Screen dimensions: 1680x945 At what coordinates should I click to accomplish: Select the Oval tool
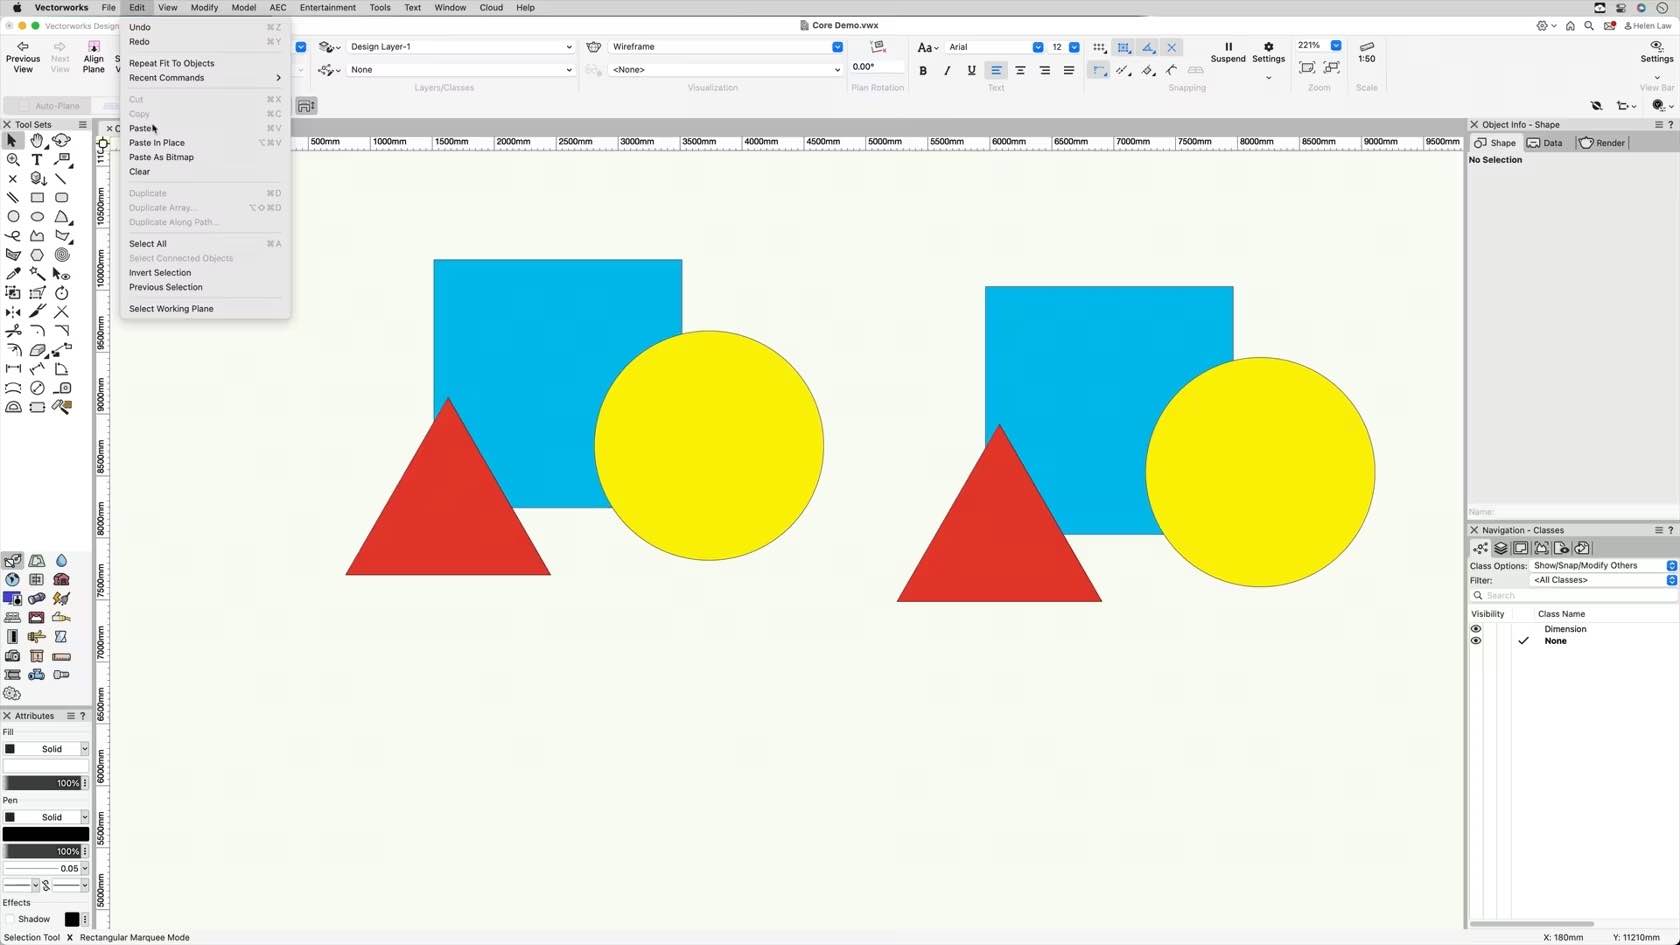pyautogui.click(x=37, y=217)
